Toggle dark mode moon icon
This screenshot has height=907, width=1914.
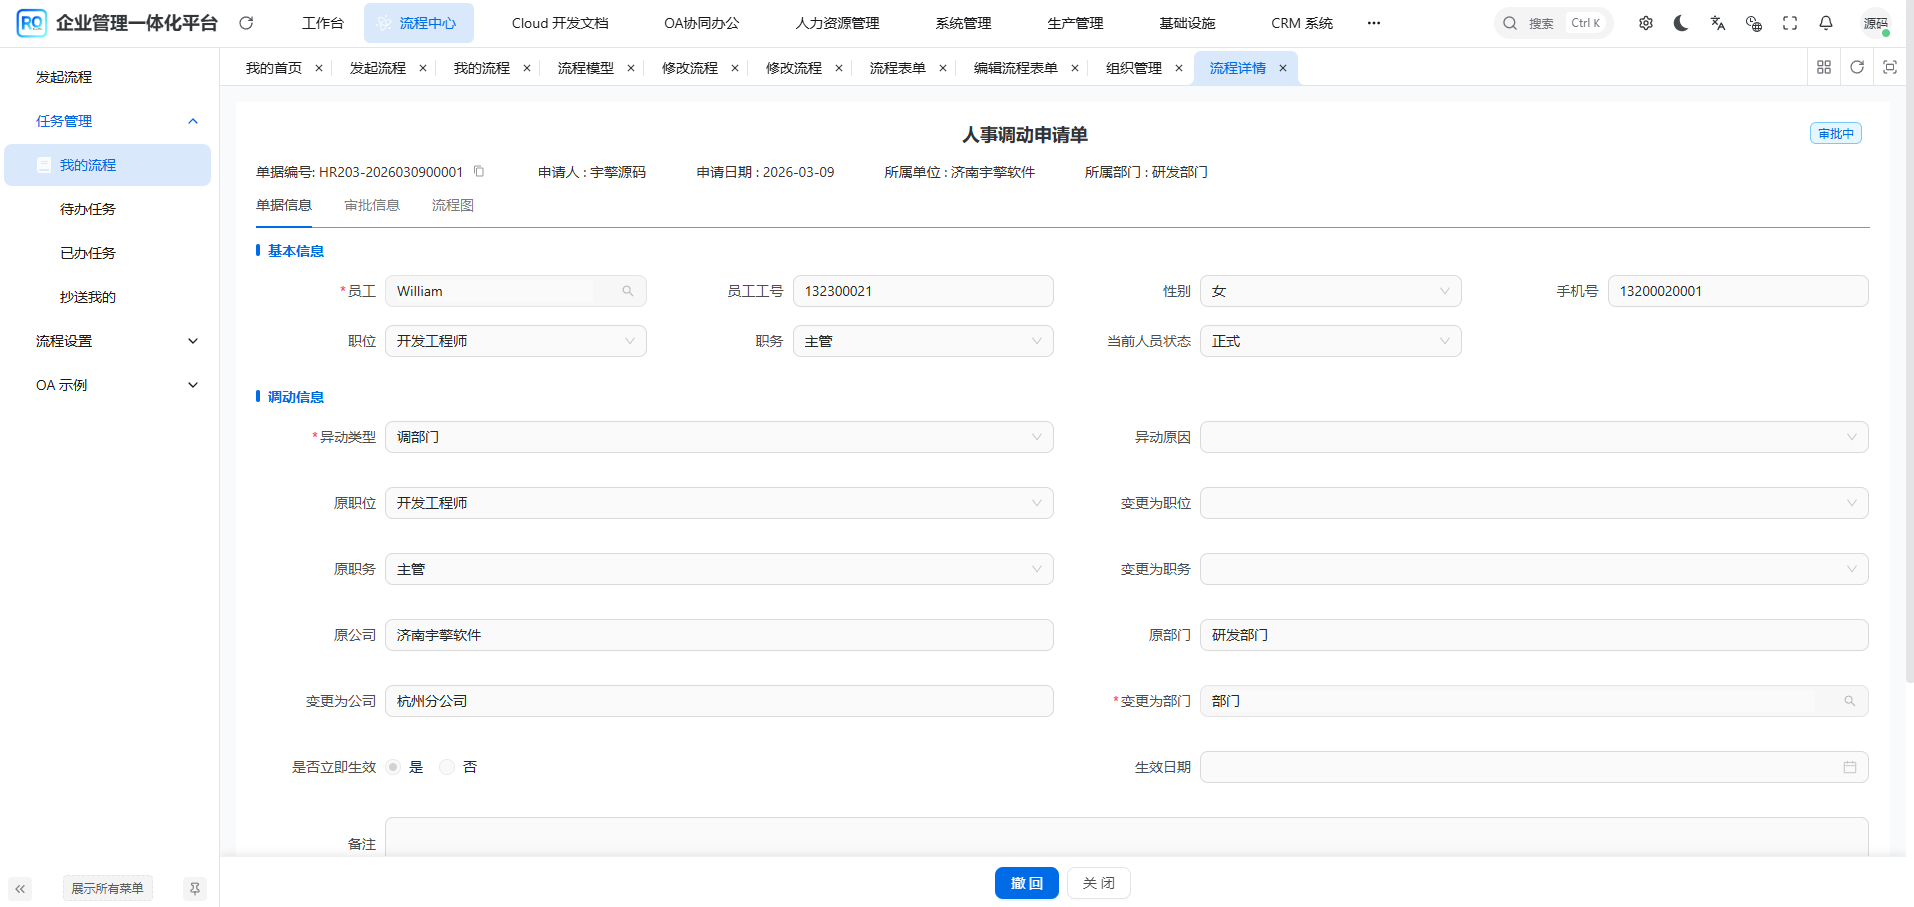coord(1681,23)
